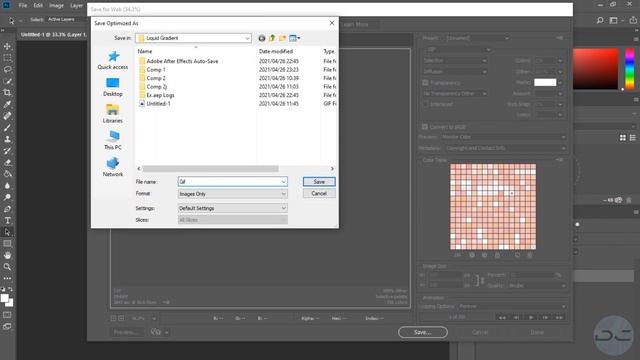Screen dimensions: 640x360
Task: Select the Brush tool
Action: tap(7, 127)
